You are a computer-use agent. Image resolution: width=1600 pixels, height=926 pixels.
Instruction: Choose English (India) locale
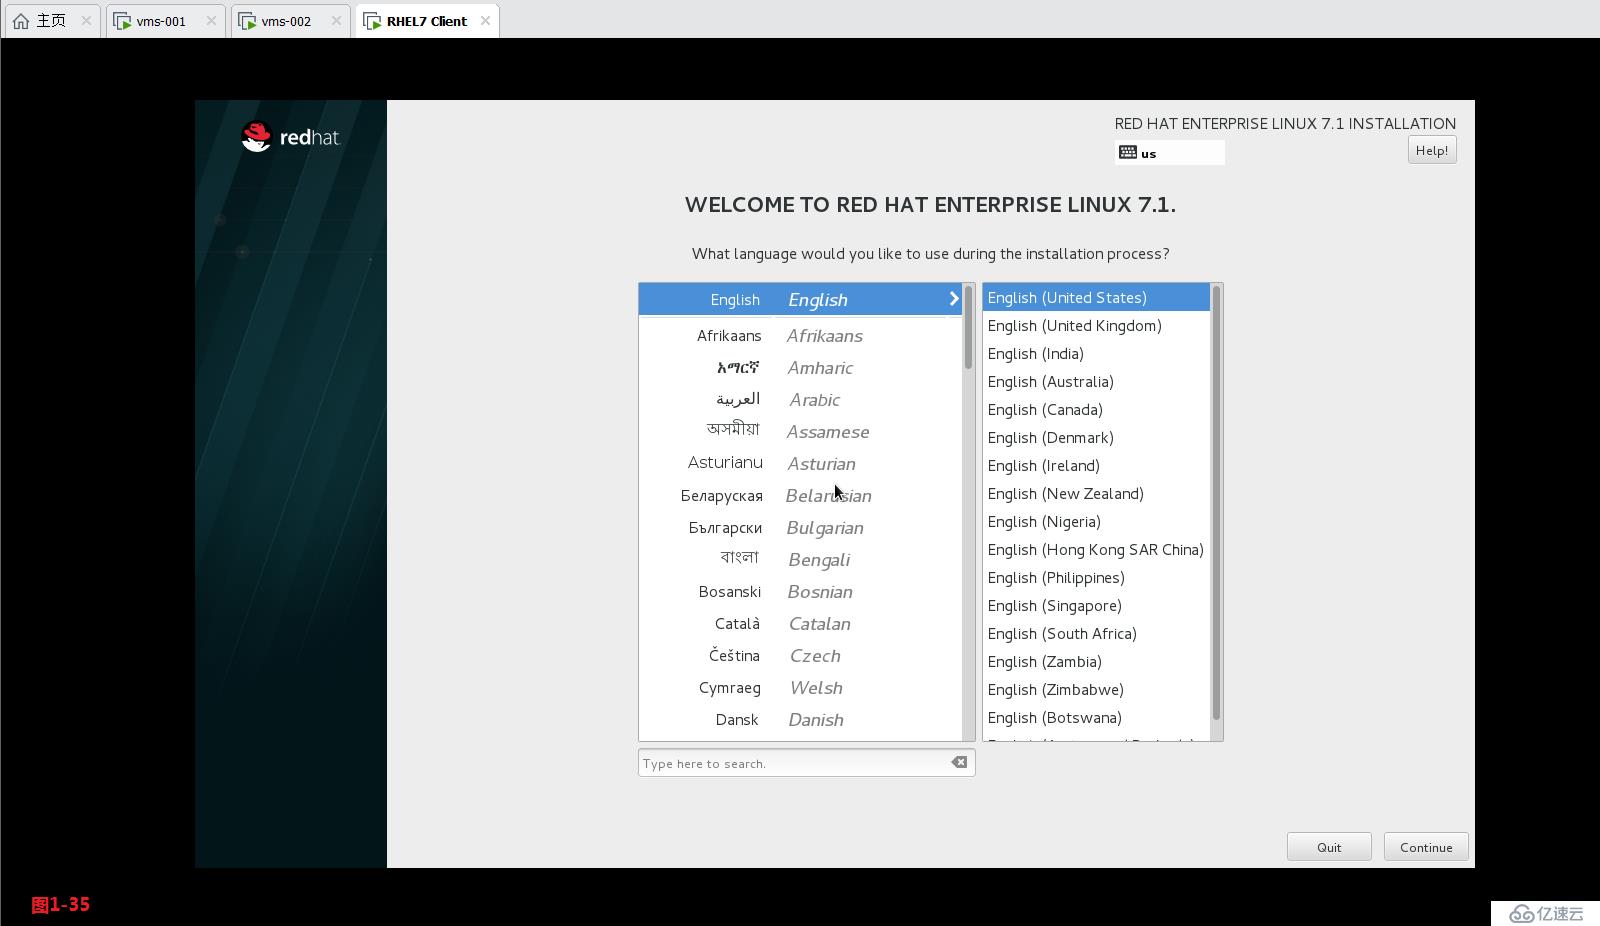[x=1096, y=354]
